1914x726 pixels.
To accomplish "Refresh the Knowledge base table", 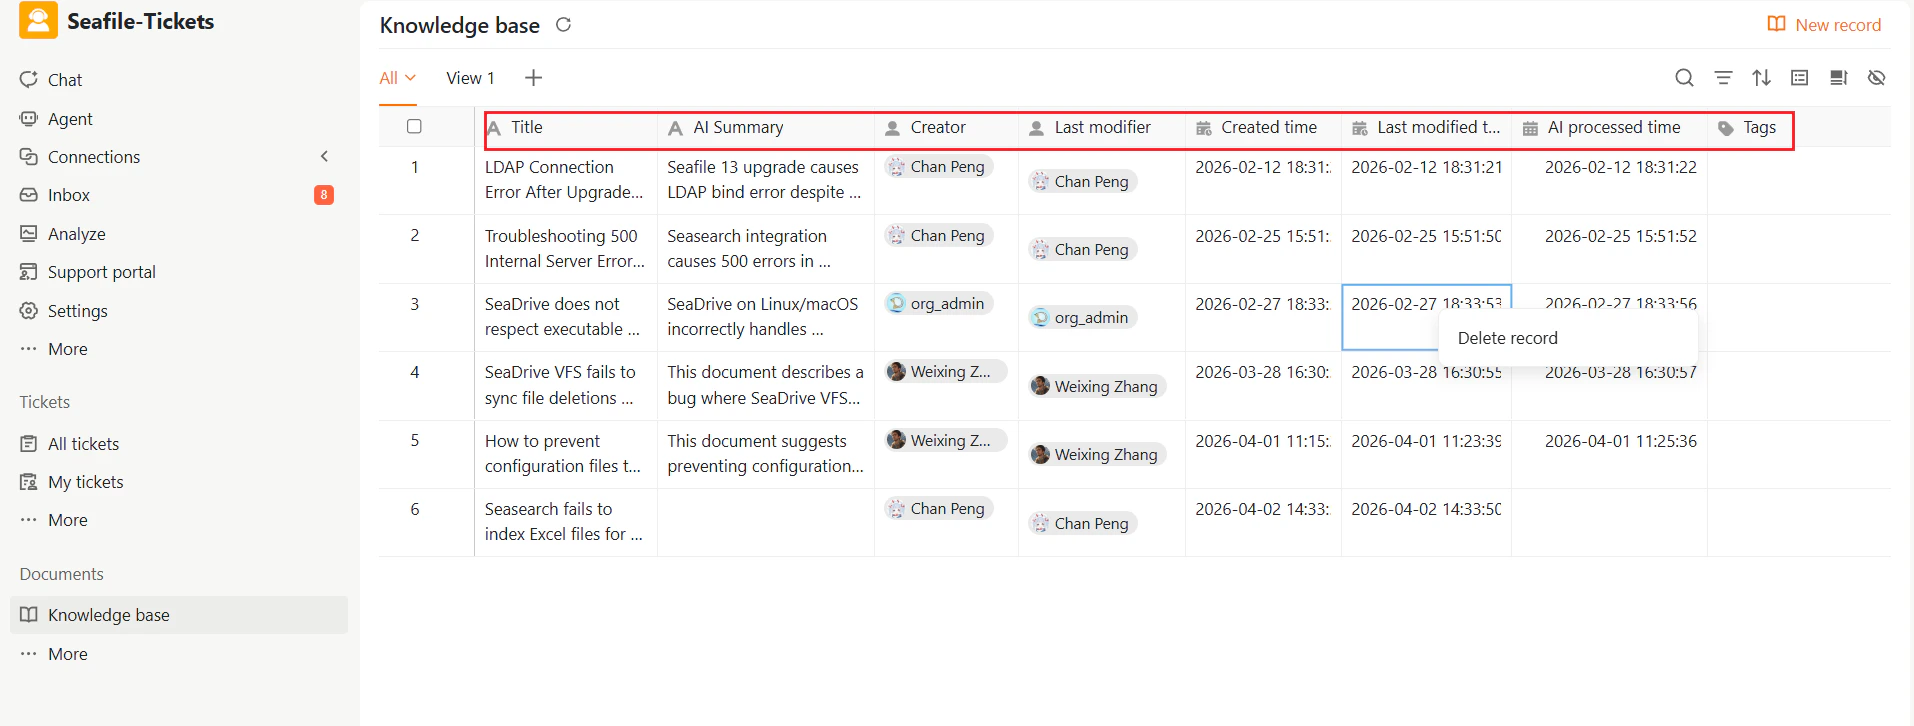I will [x=563, y=24].
